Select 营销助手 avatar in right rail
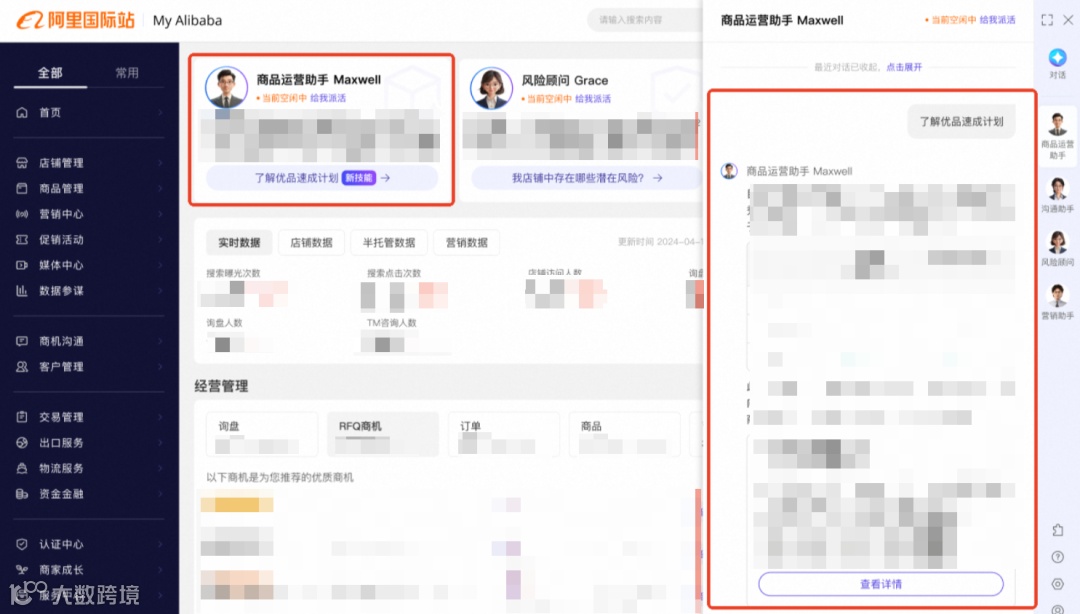Image resolution: width=1080 pixels, height=614 pixels. 1057,295
